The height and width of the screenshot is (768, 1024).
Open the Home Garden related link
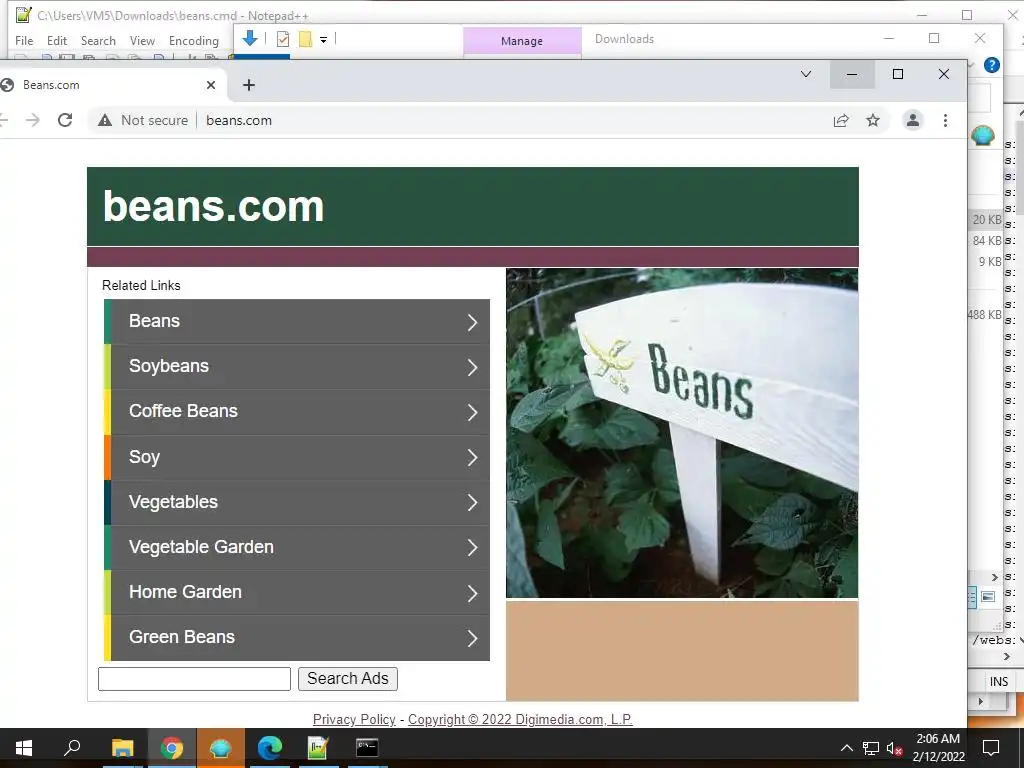(x=297, y=592)
